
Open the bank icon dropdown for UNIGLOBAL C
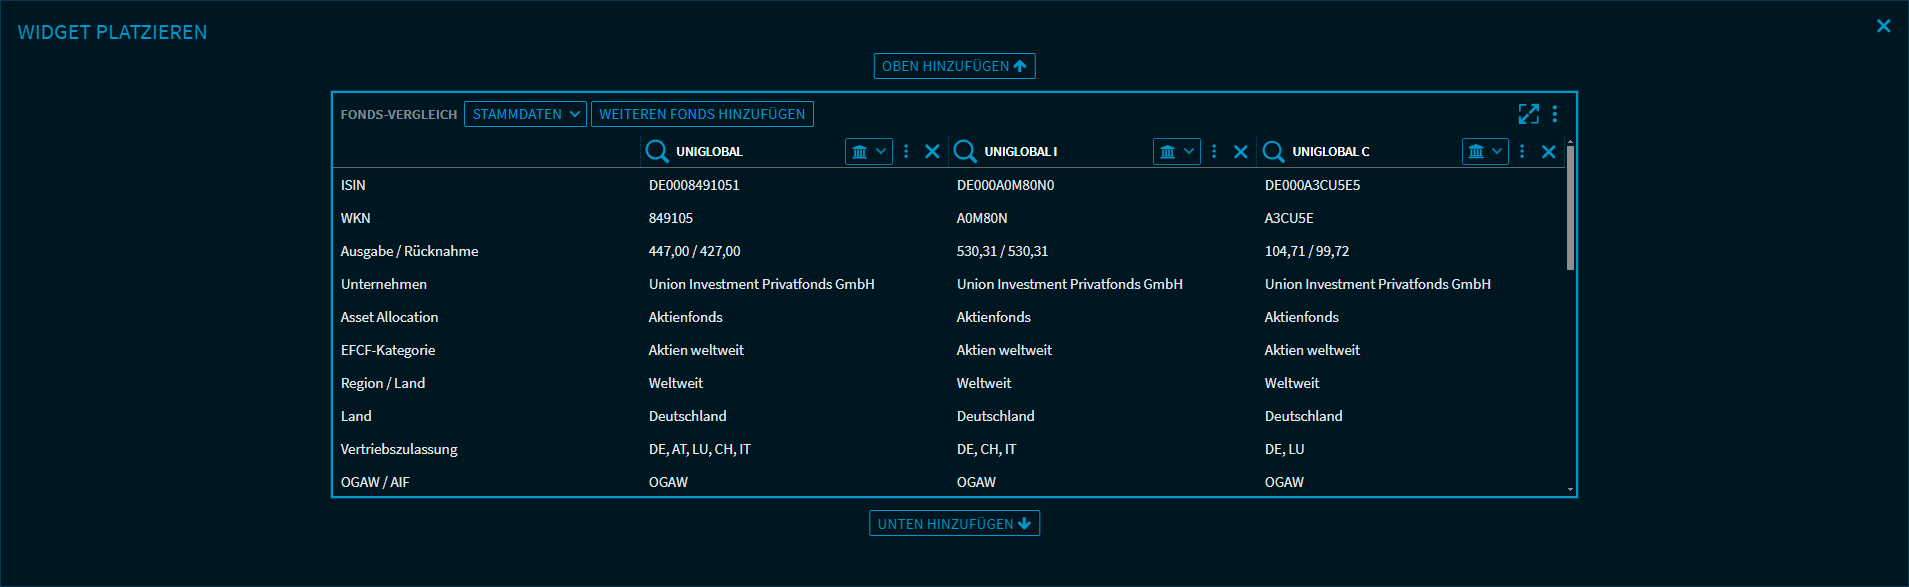tap(1484, 151)
